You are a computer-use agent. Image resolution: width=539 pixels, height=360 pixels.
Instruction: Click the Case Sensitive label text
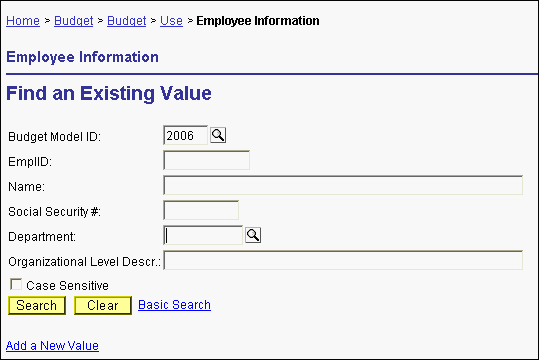coord(67,285)
